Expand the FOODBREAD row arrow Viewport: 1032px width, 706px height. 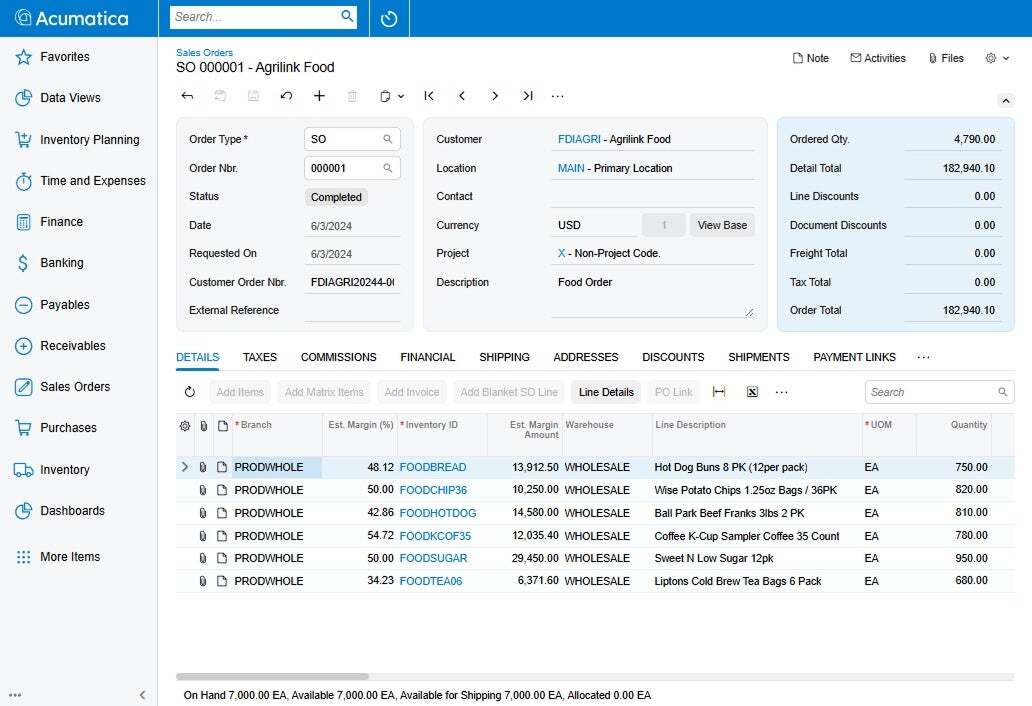[184, 467]
